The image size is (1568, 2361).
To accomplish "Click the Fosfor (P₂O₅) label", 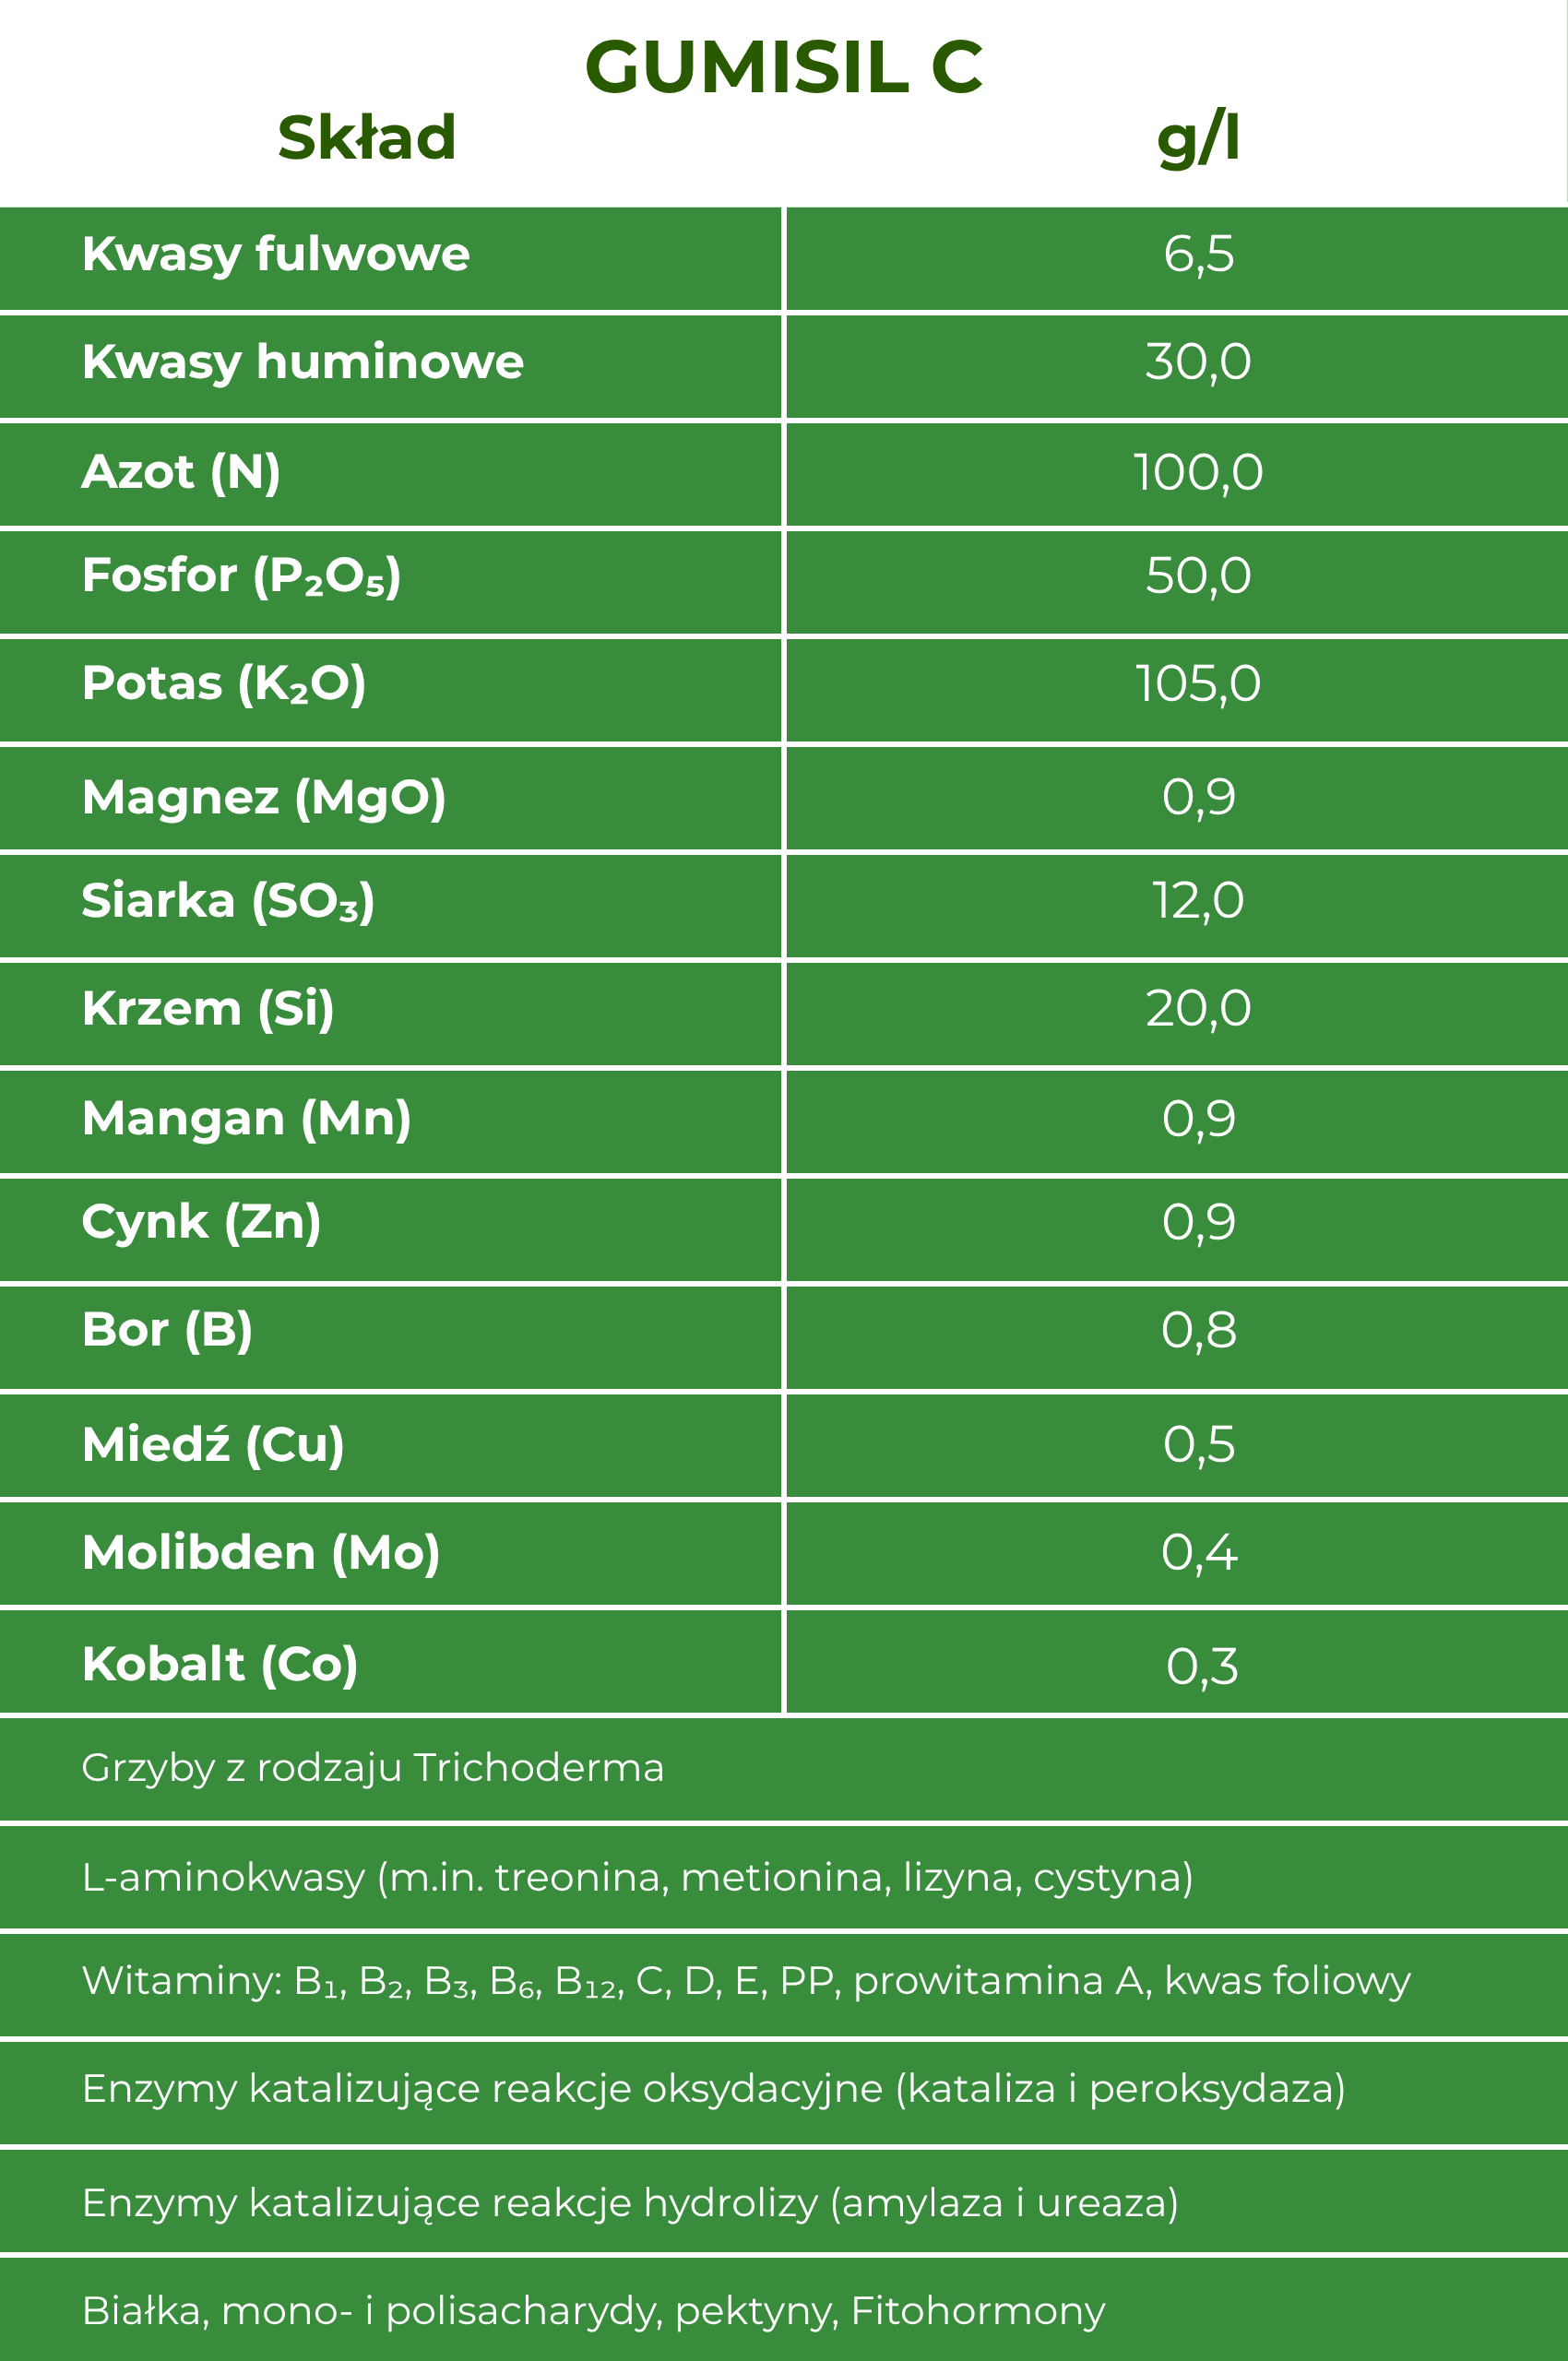I will [241, 577].
